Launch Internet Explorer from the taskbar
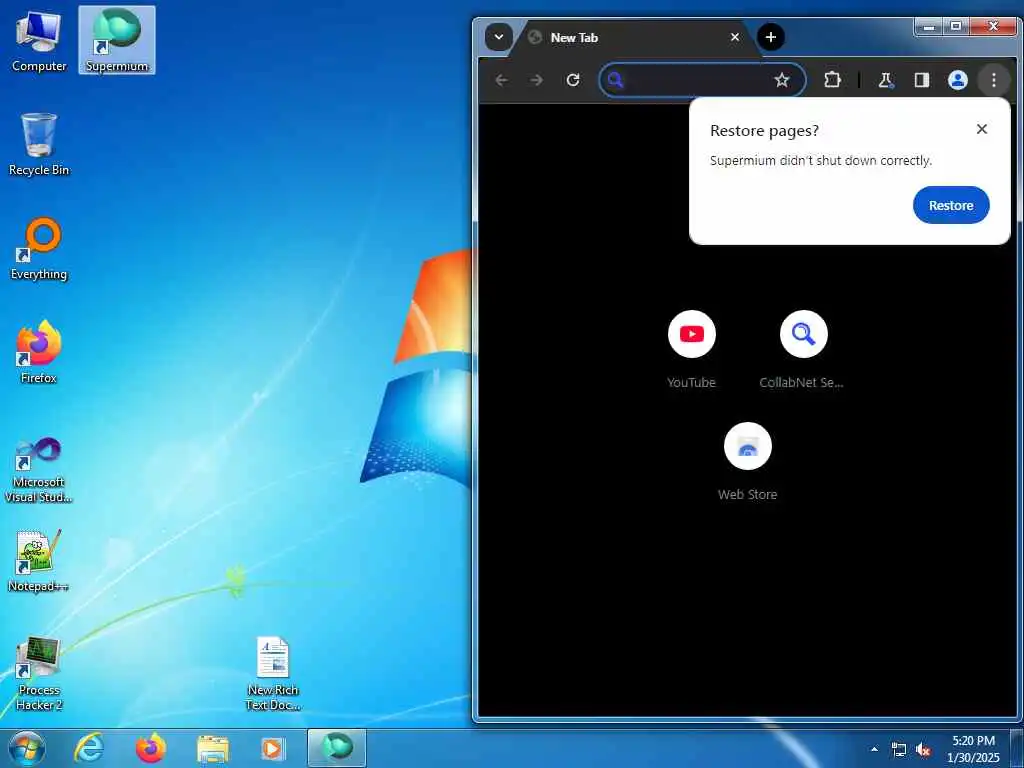Screen dimensions: 1024x768 point(89,748)
